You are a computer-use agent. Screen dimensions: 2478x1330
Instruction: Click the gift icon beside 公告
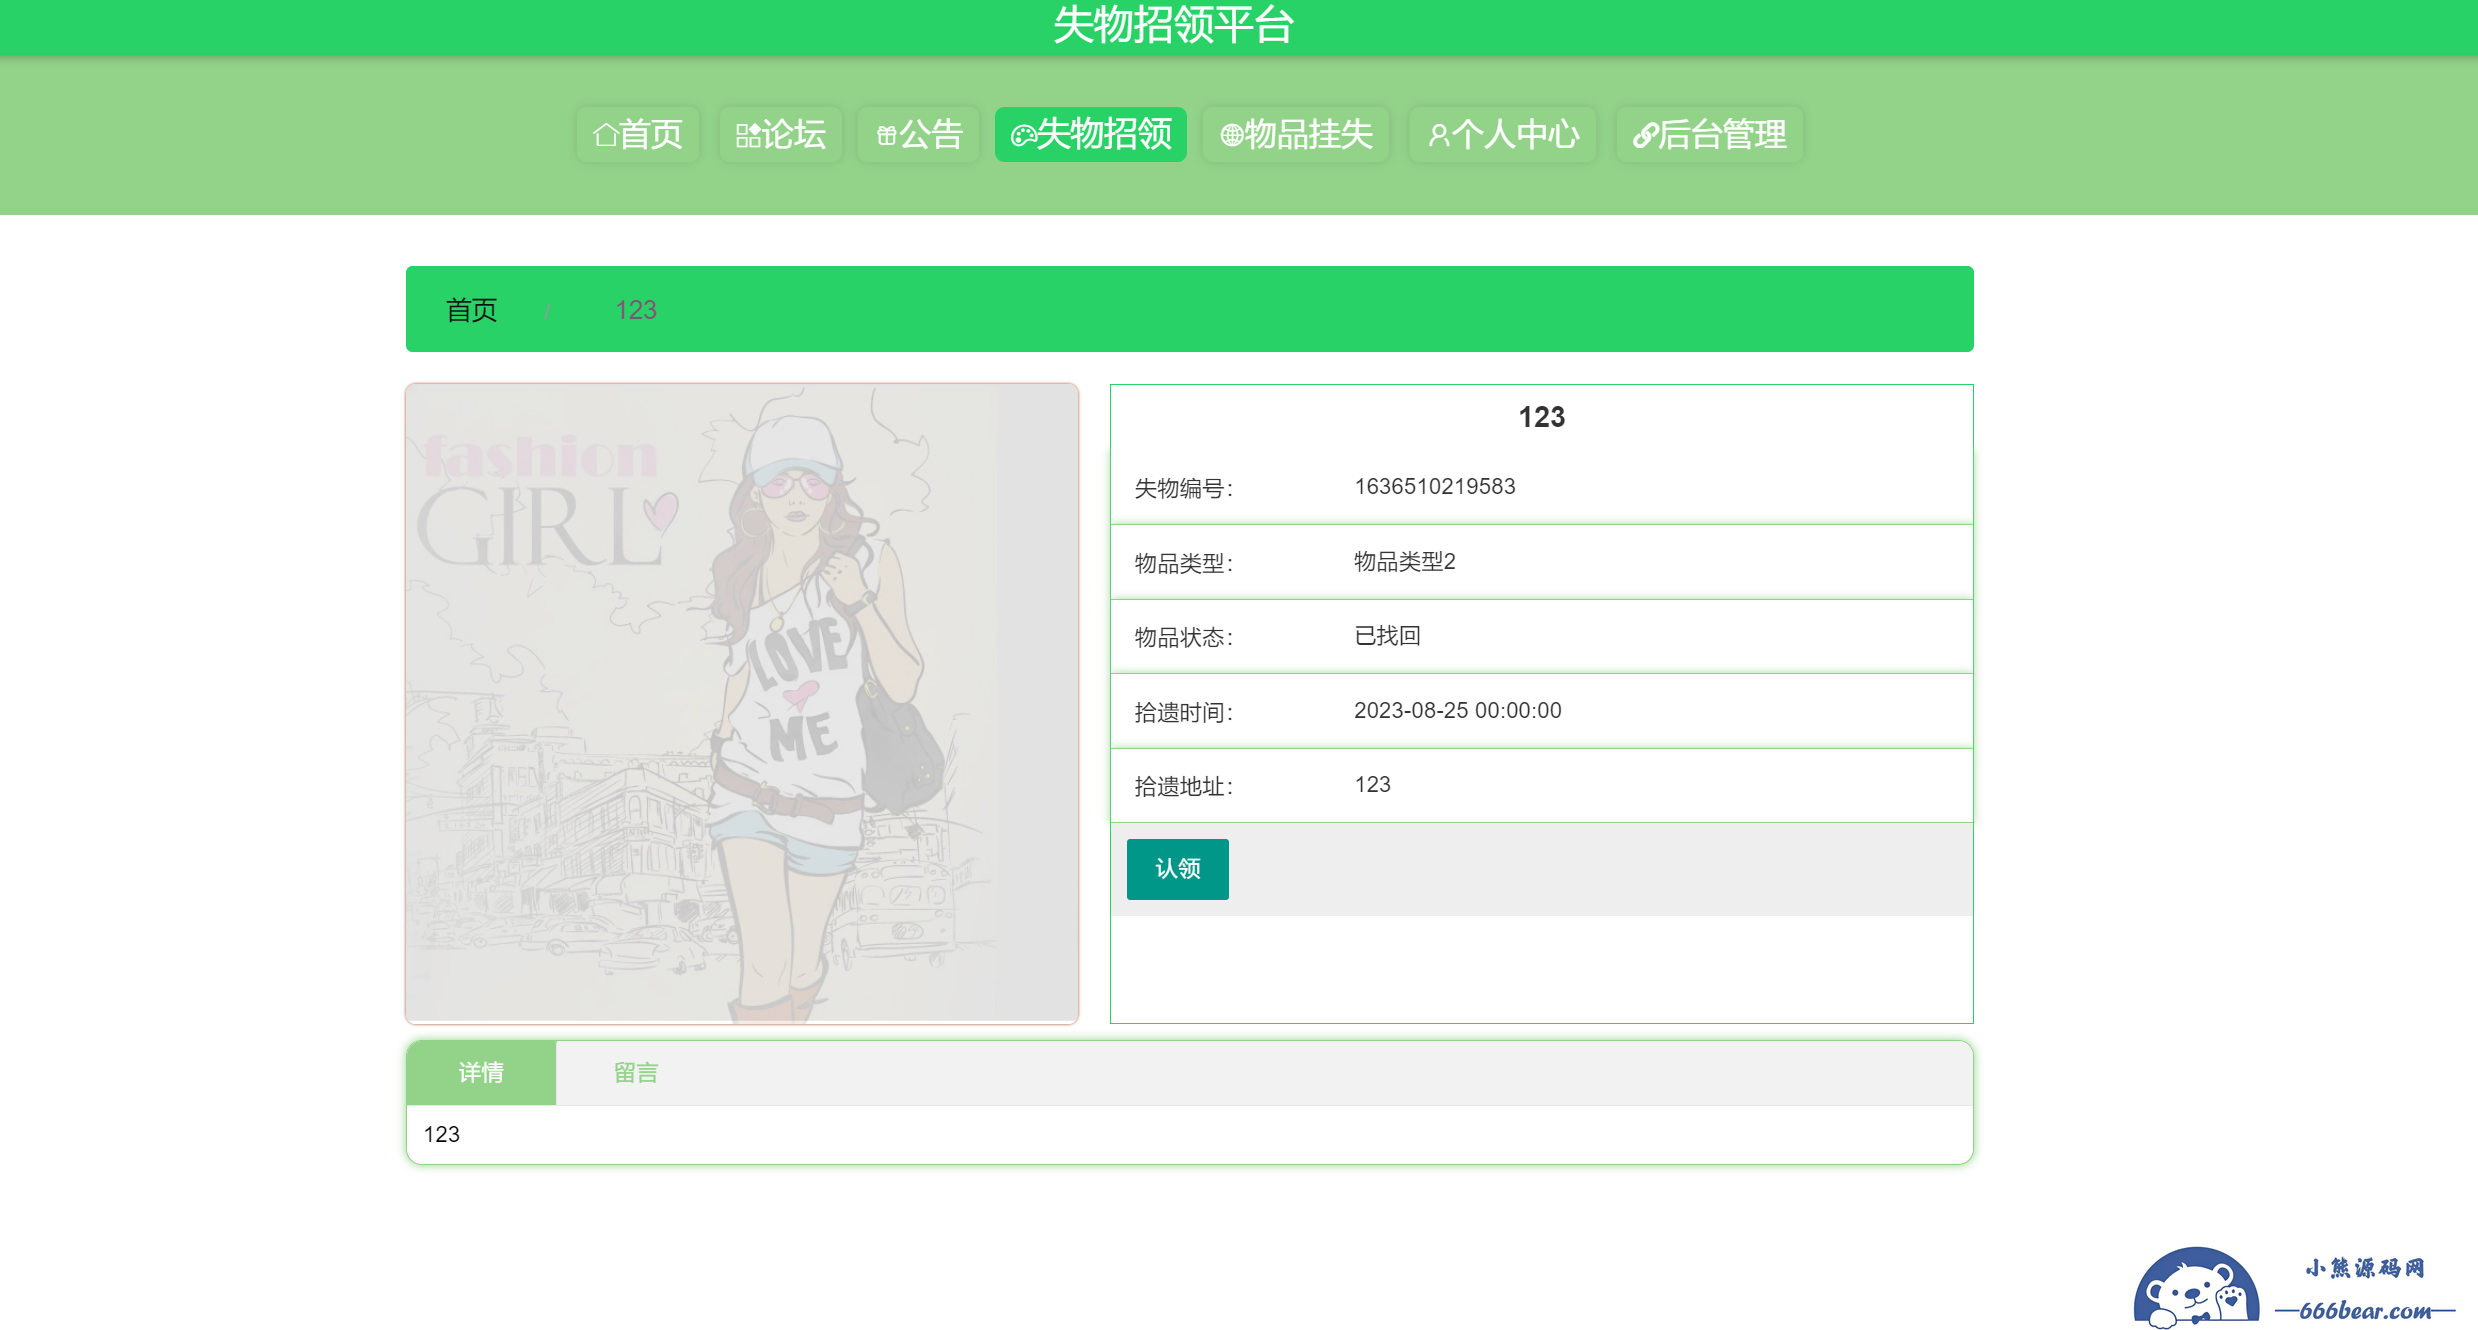[x=886, y=135]
